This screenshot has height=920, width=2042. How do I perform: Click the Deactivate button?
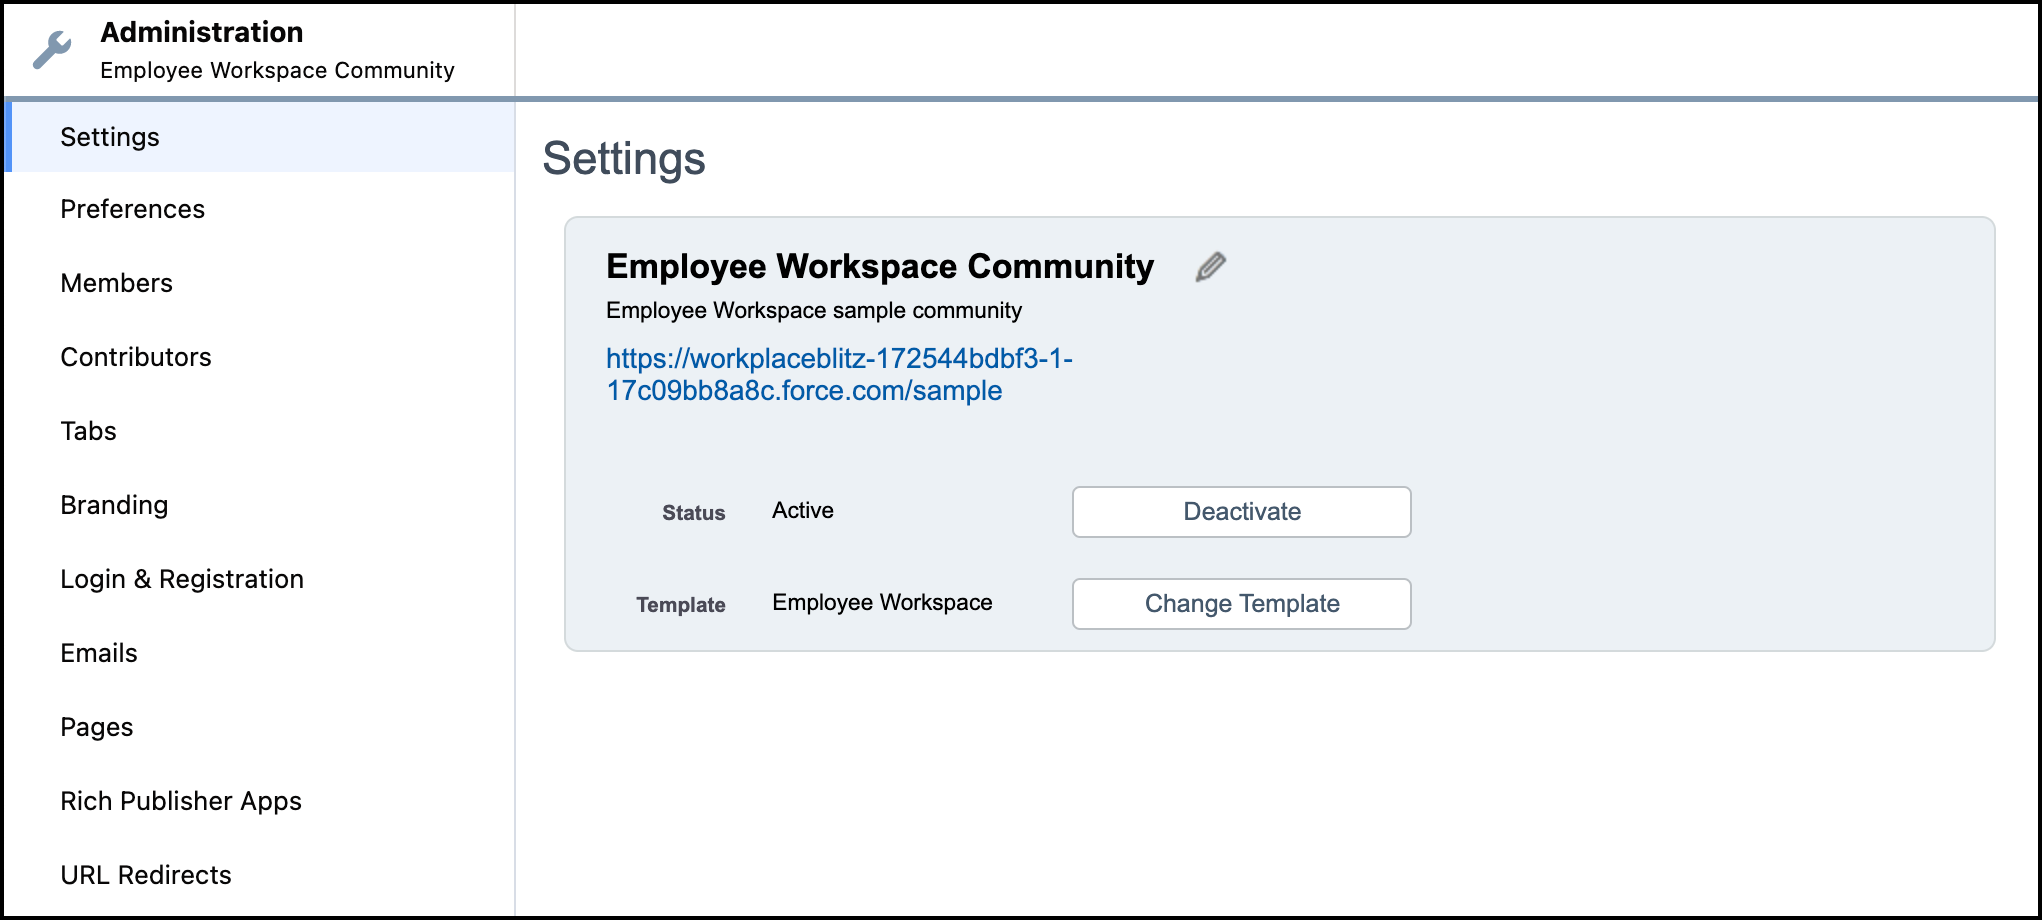[x=1241, y=512]
